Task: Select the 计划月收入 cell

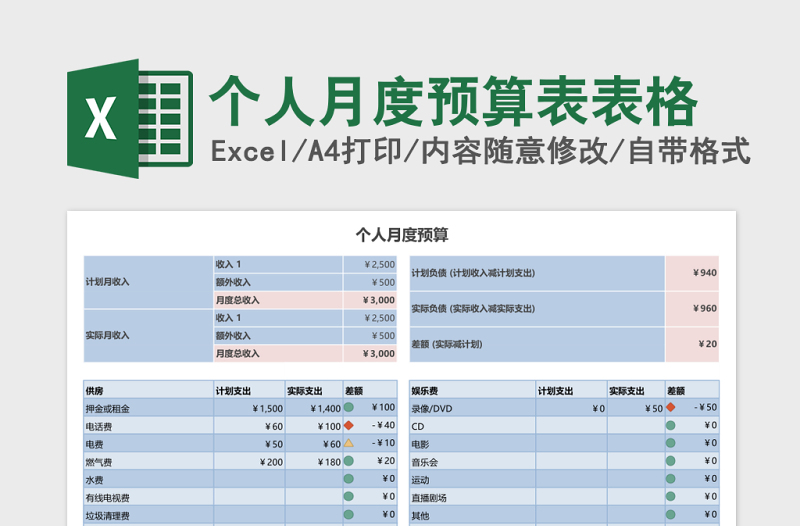Action: [148, 282]
